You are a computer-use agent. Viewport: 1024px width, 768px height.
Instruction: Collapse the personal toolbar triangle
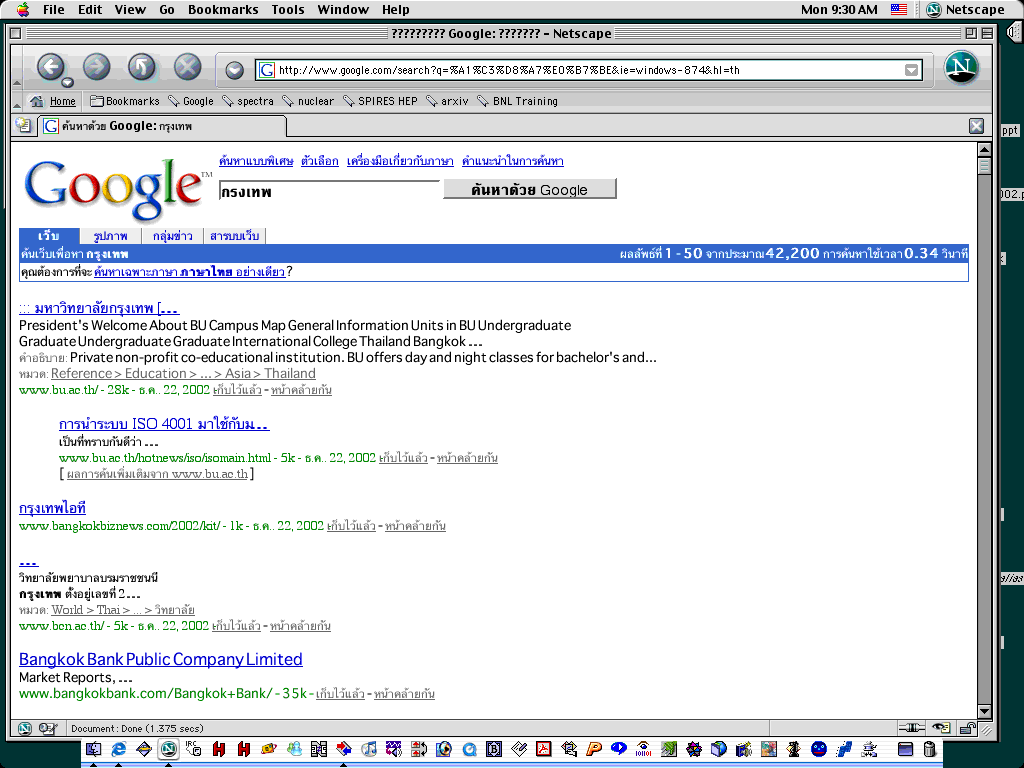[x=17, y=104]
